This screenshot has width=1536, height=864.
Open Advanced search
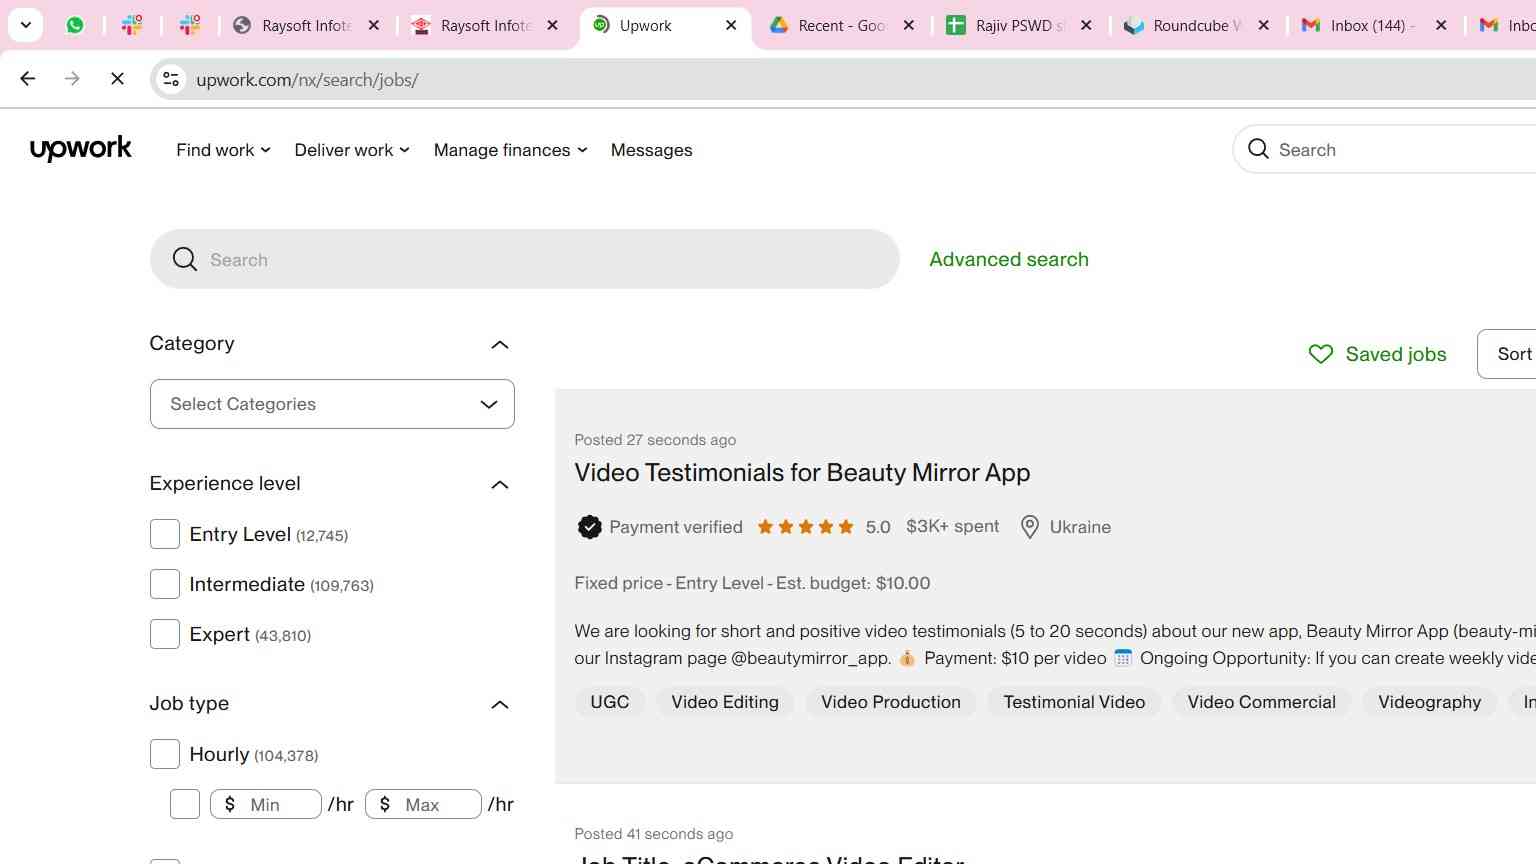point(1008,259)
